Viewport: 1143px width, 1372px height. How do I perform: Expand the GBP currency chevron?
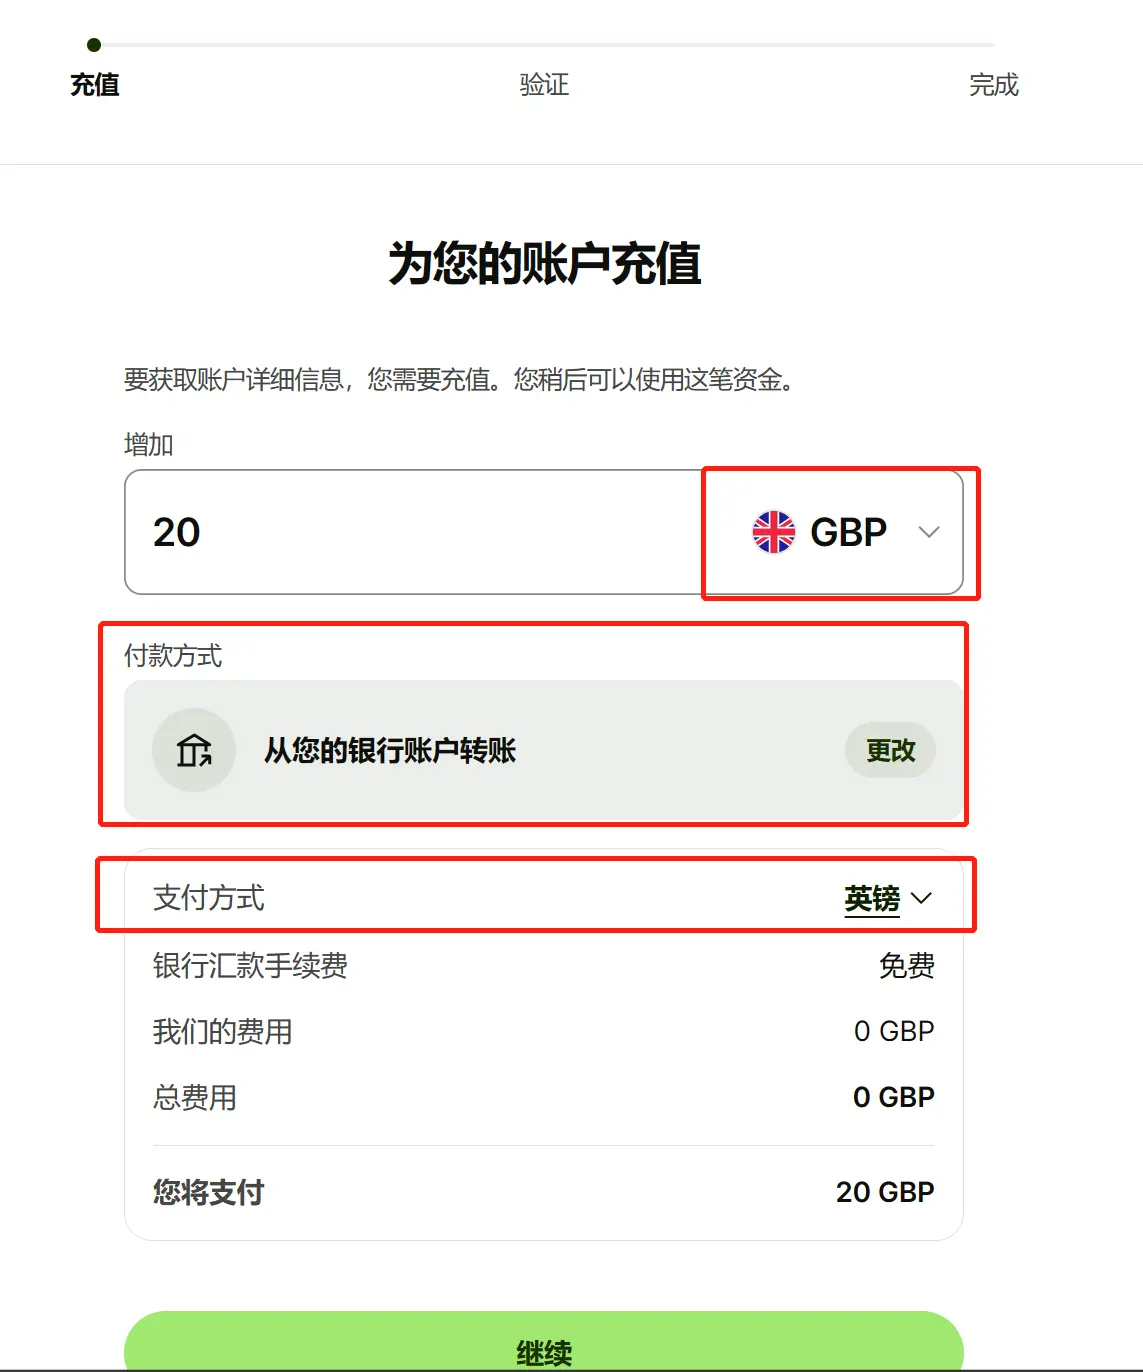(x=929, y=532)
